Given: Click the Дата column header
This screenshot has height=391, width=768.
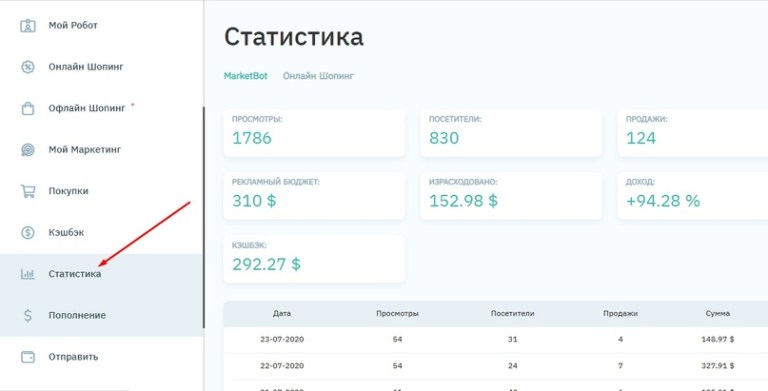Looking at the screenshot, I should click(x=282, y=314).
